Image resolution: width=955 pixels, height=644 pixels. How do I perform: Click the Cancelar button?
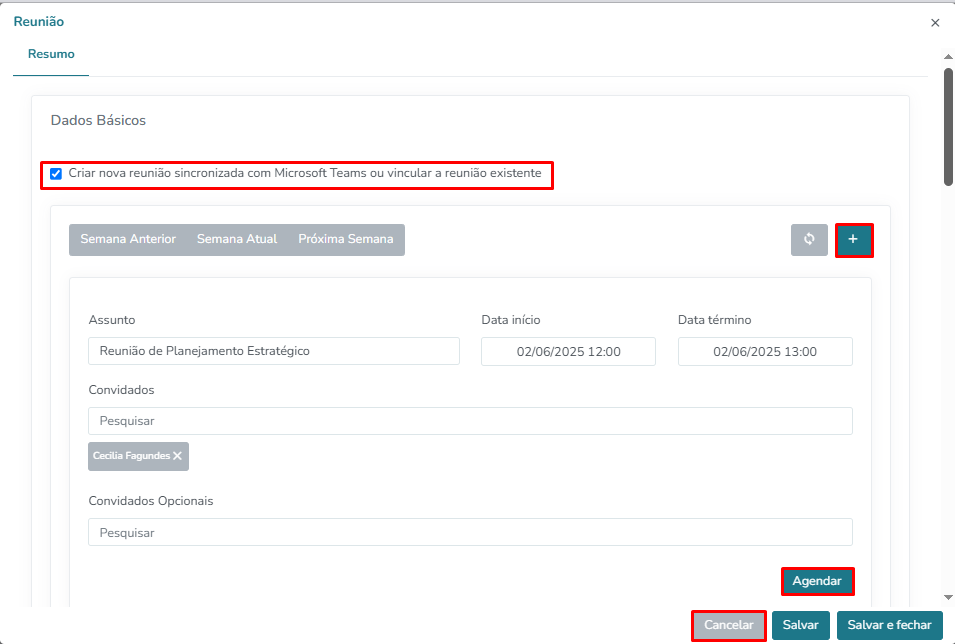(729, 625)
